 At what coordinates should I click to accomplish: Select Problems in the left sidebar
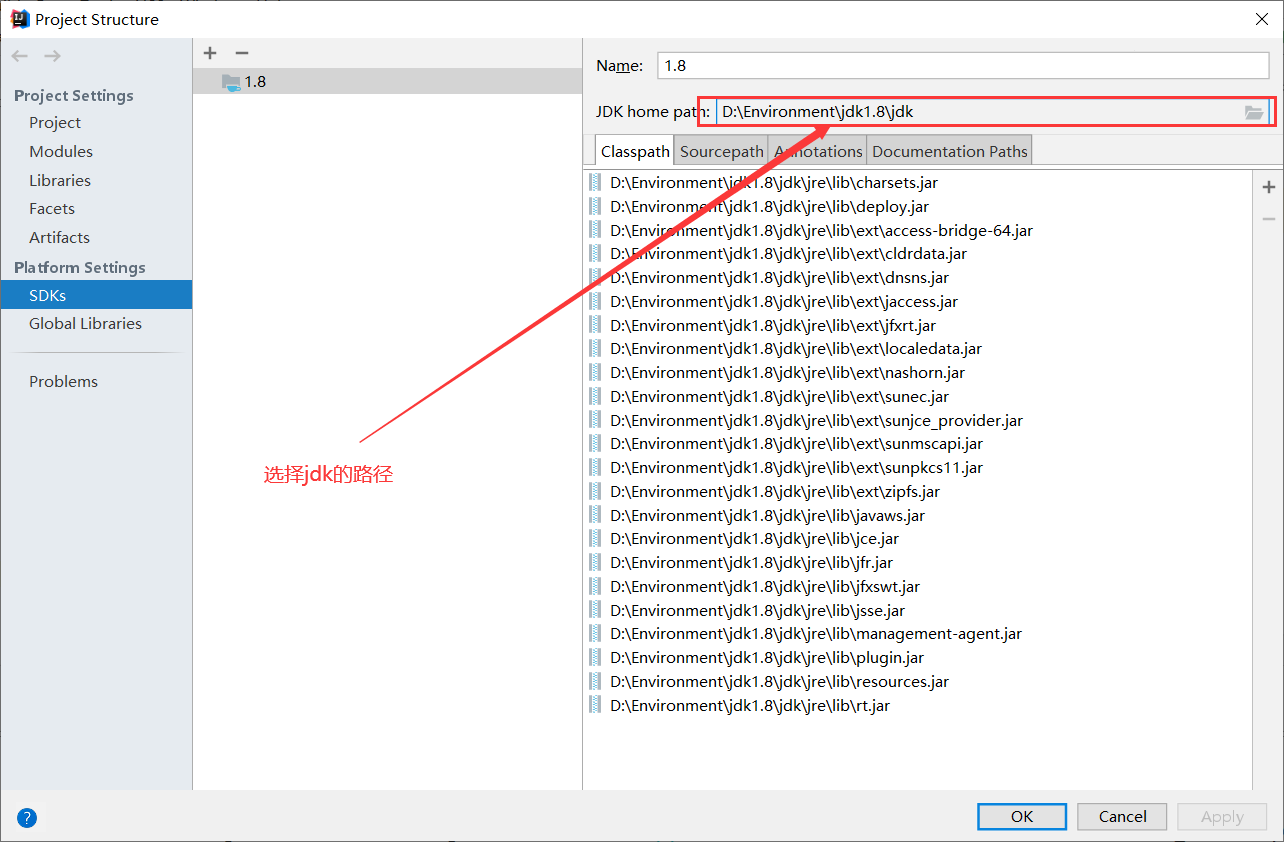pos(63,381)
